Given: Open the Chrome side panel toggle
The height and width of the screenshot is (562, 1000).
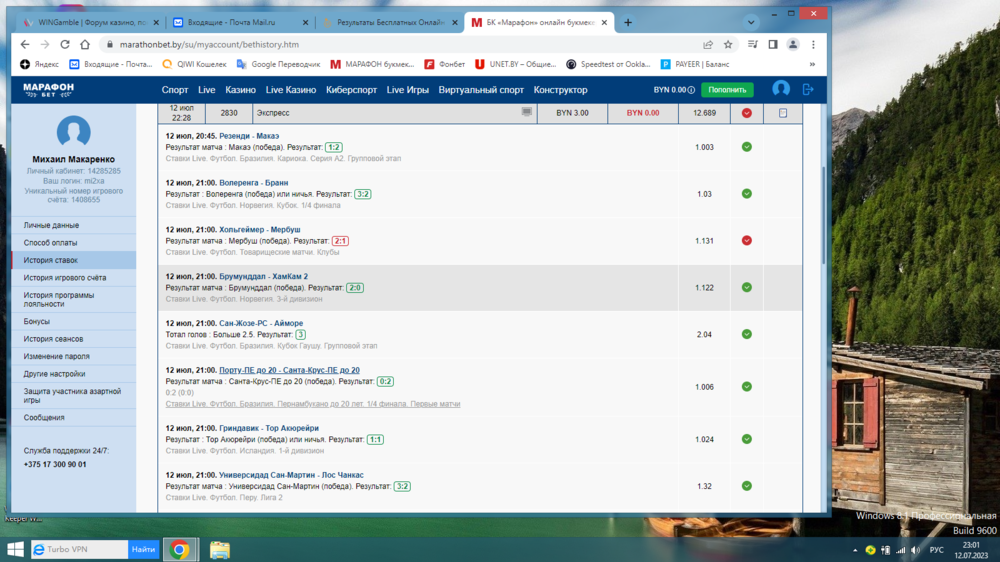Looking at the screenshot, I should tap(773, 44).
